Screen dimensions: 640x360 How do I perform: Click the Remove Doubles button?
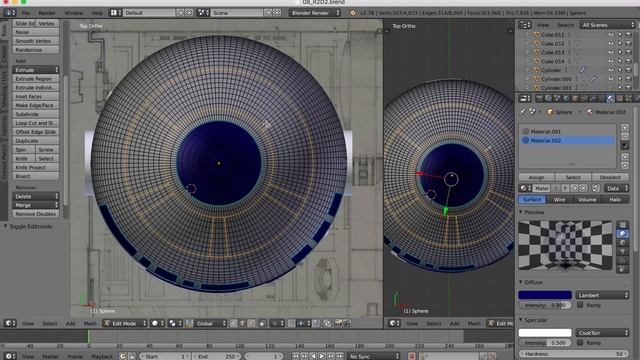click(x=36, y=214)
